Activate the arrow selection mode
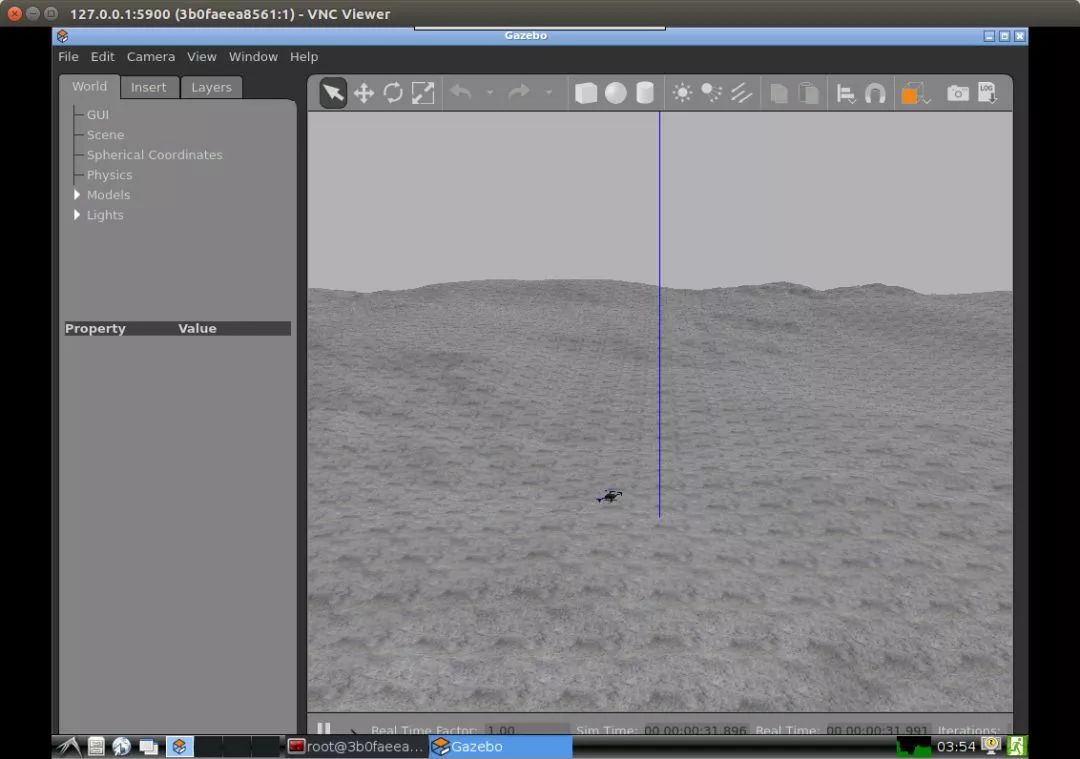Viewport: 1080px width, 759px height. tap(333, 93)
